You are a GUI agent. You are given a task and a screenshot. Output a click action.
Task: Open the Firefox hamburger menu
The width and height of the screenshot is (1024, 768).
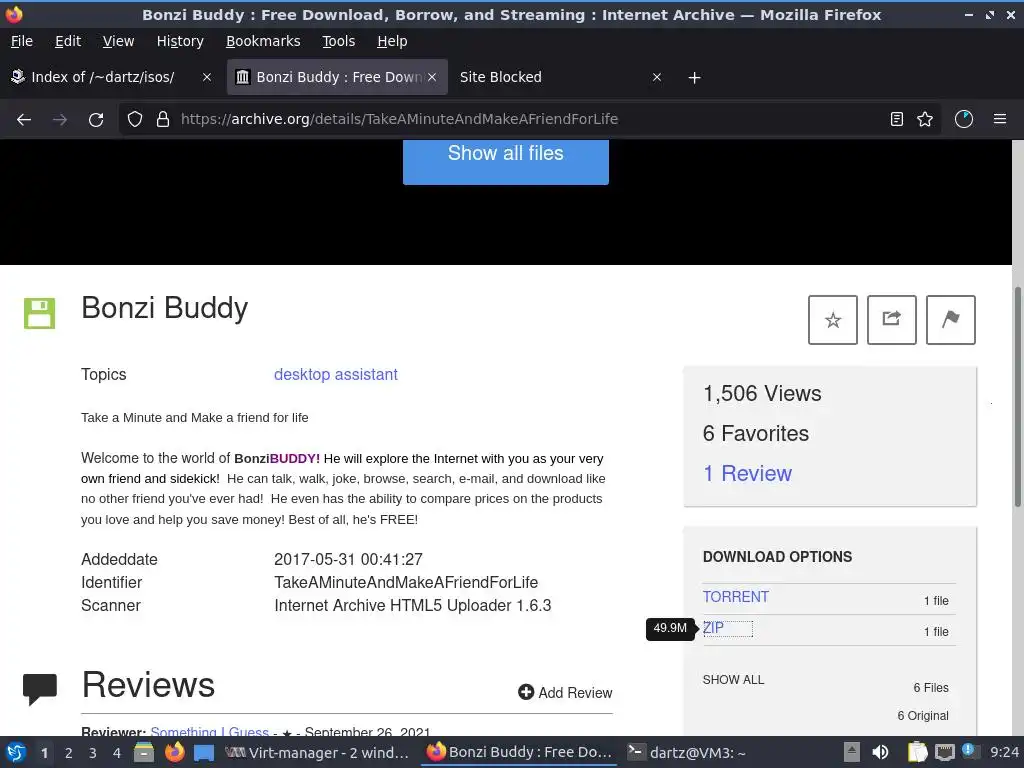(x=1000, y=119)
